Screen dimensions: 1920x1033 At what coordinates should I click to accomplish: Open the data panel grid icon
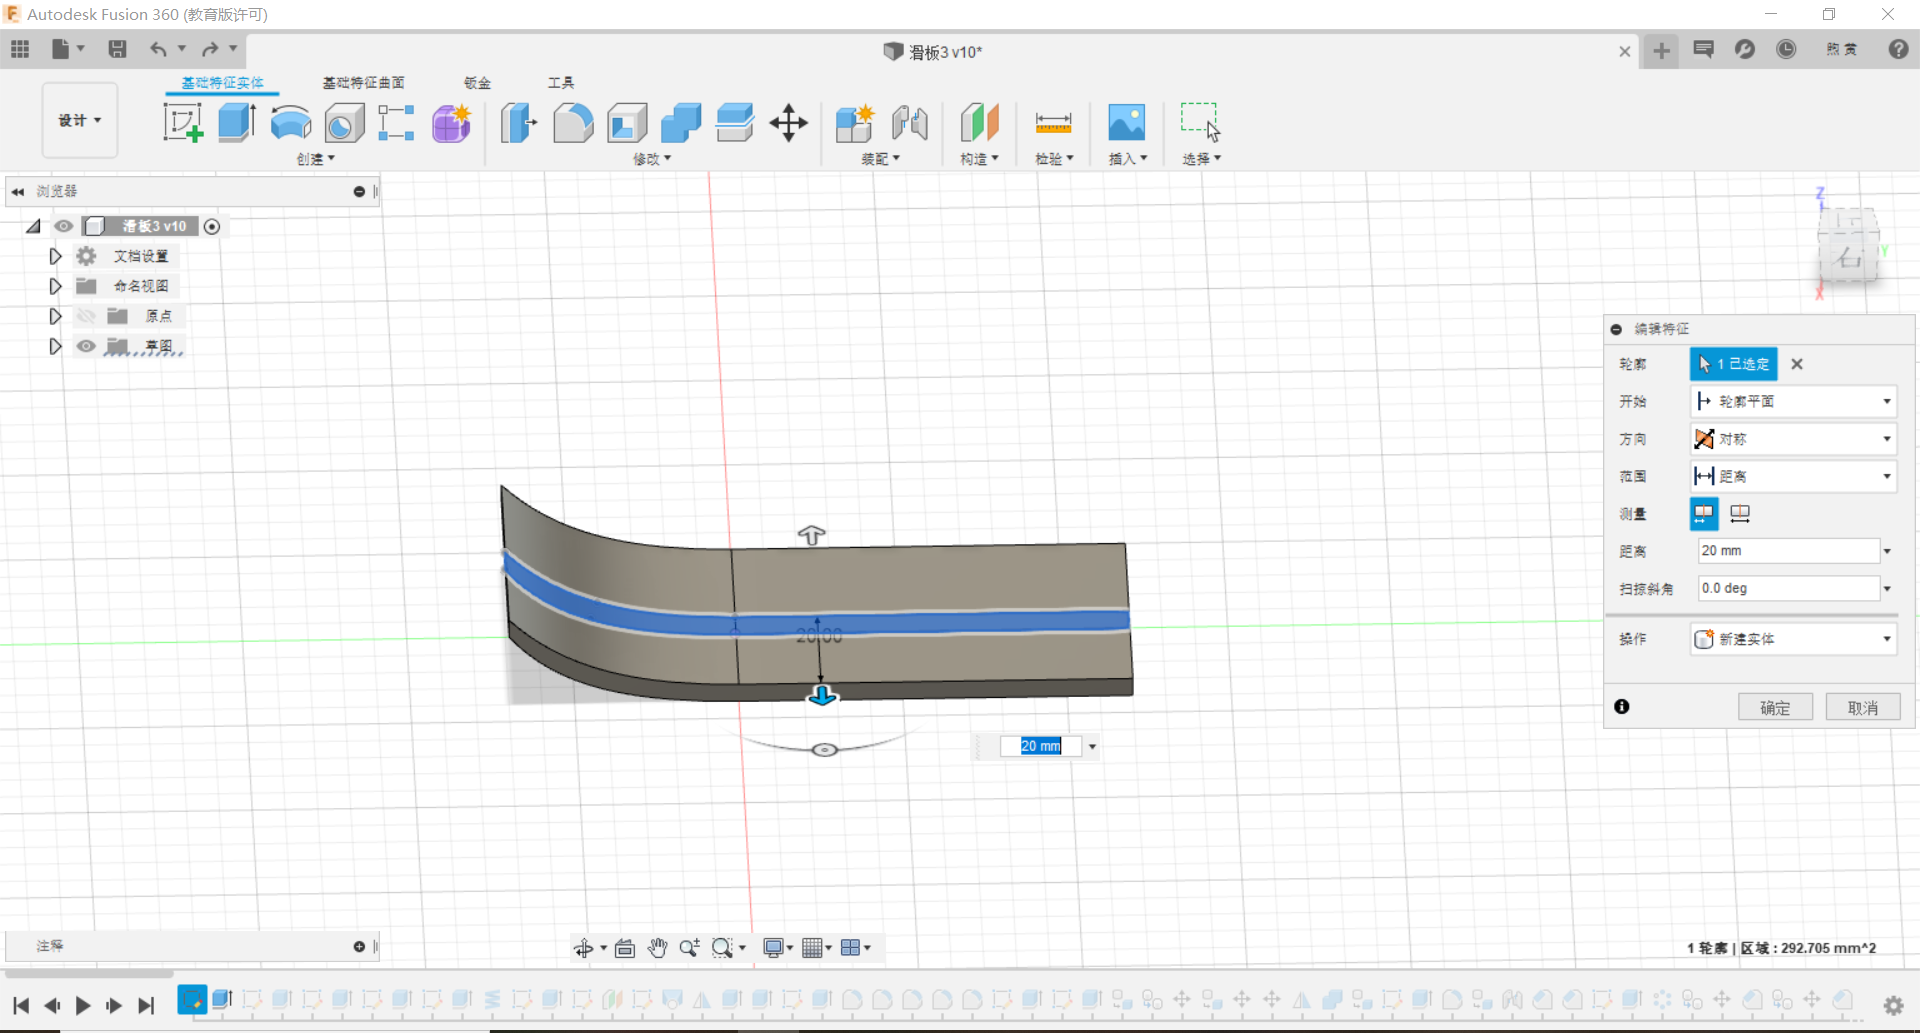(20, 48)
